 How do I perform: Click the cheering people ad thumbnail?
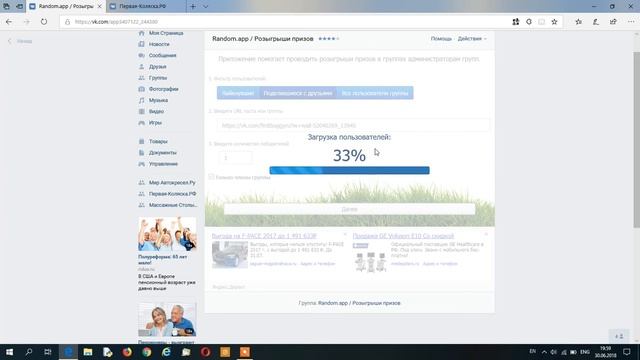click(x=167, y=234)
